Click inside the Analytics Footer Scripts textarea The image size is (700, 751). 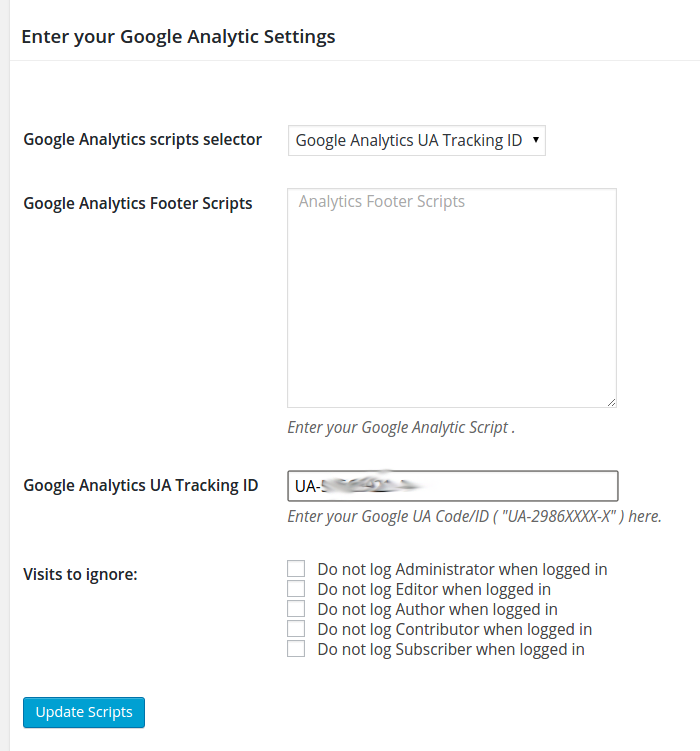(x=451, y=297)
